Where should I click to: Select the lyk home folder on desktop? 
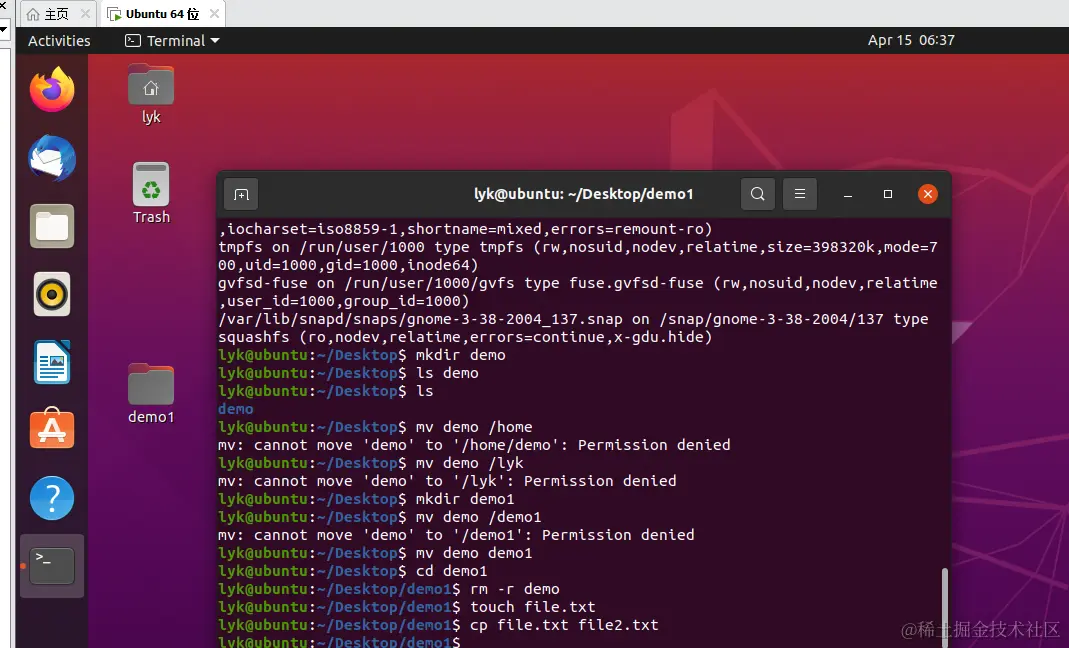(151, 94)
